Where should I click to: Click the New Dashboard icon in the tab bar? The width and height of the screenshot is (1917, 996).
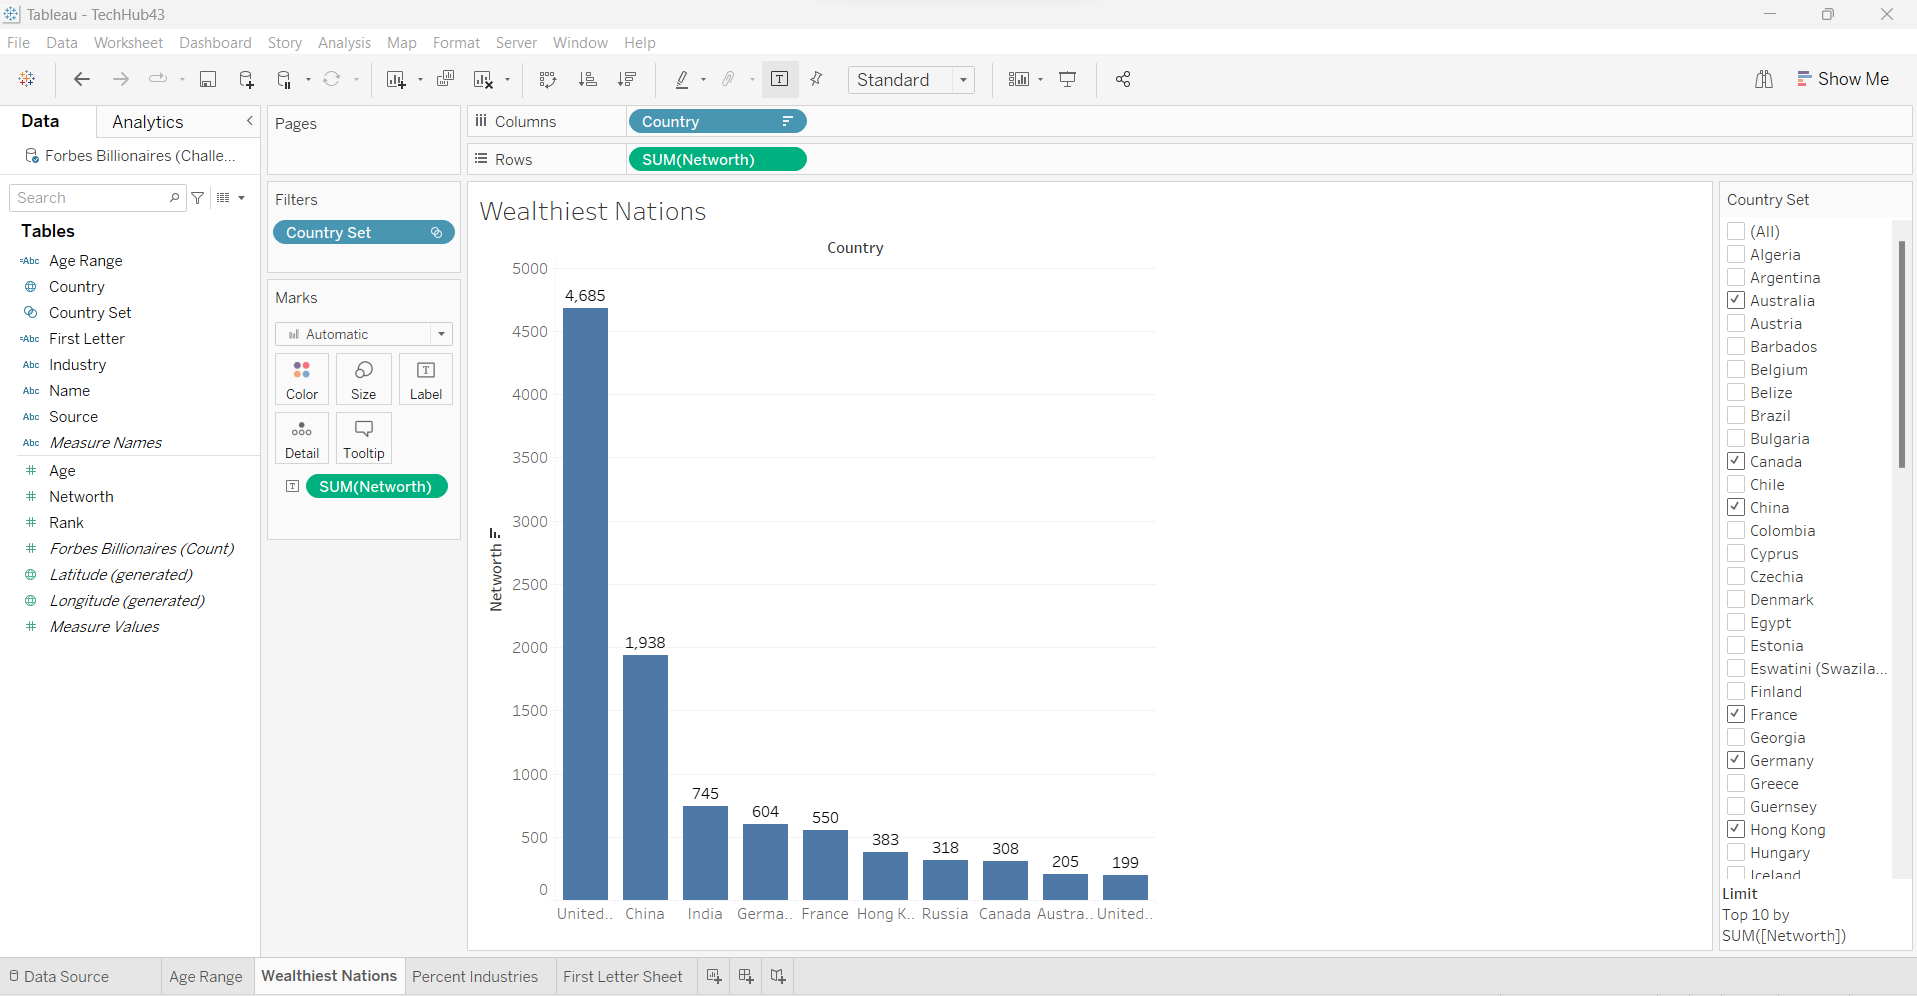click(x=746, y=976)
